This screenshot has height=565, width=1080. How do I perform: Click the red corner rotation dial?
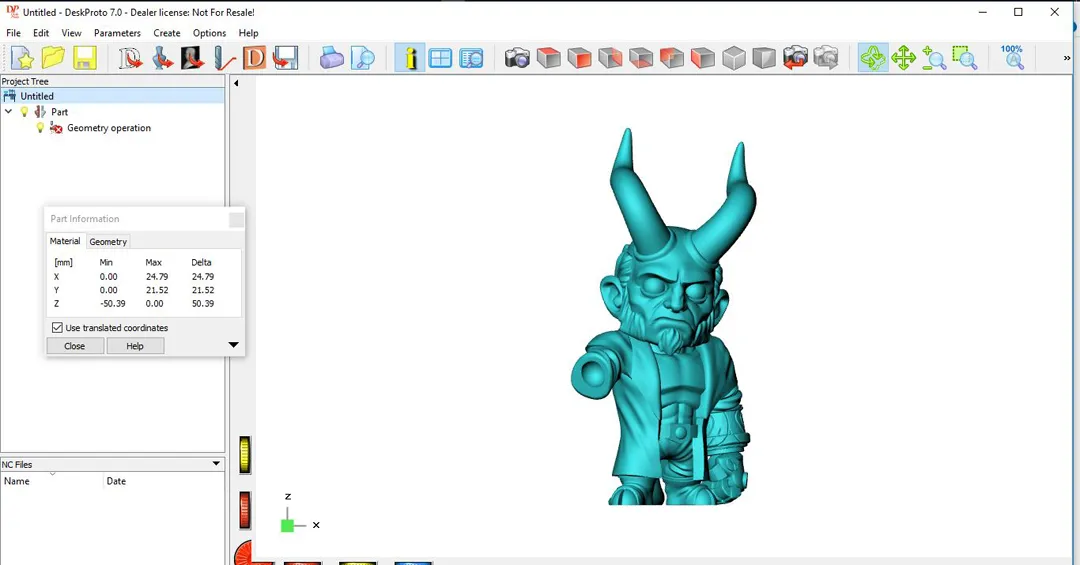click(x=245, y=553)
